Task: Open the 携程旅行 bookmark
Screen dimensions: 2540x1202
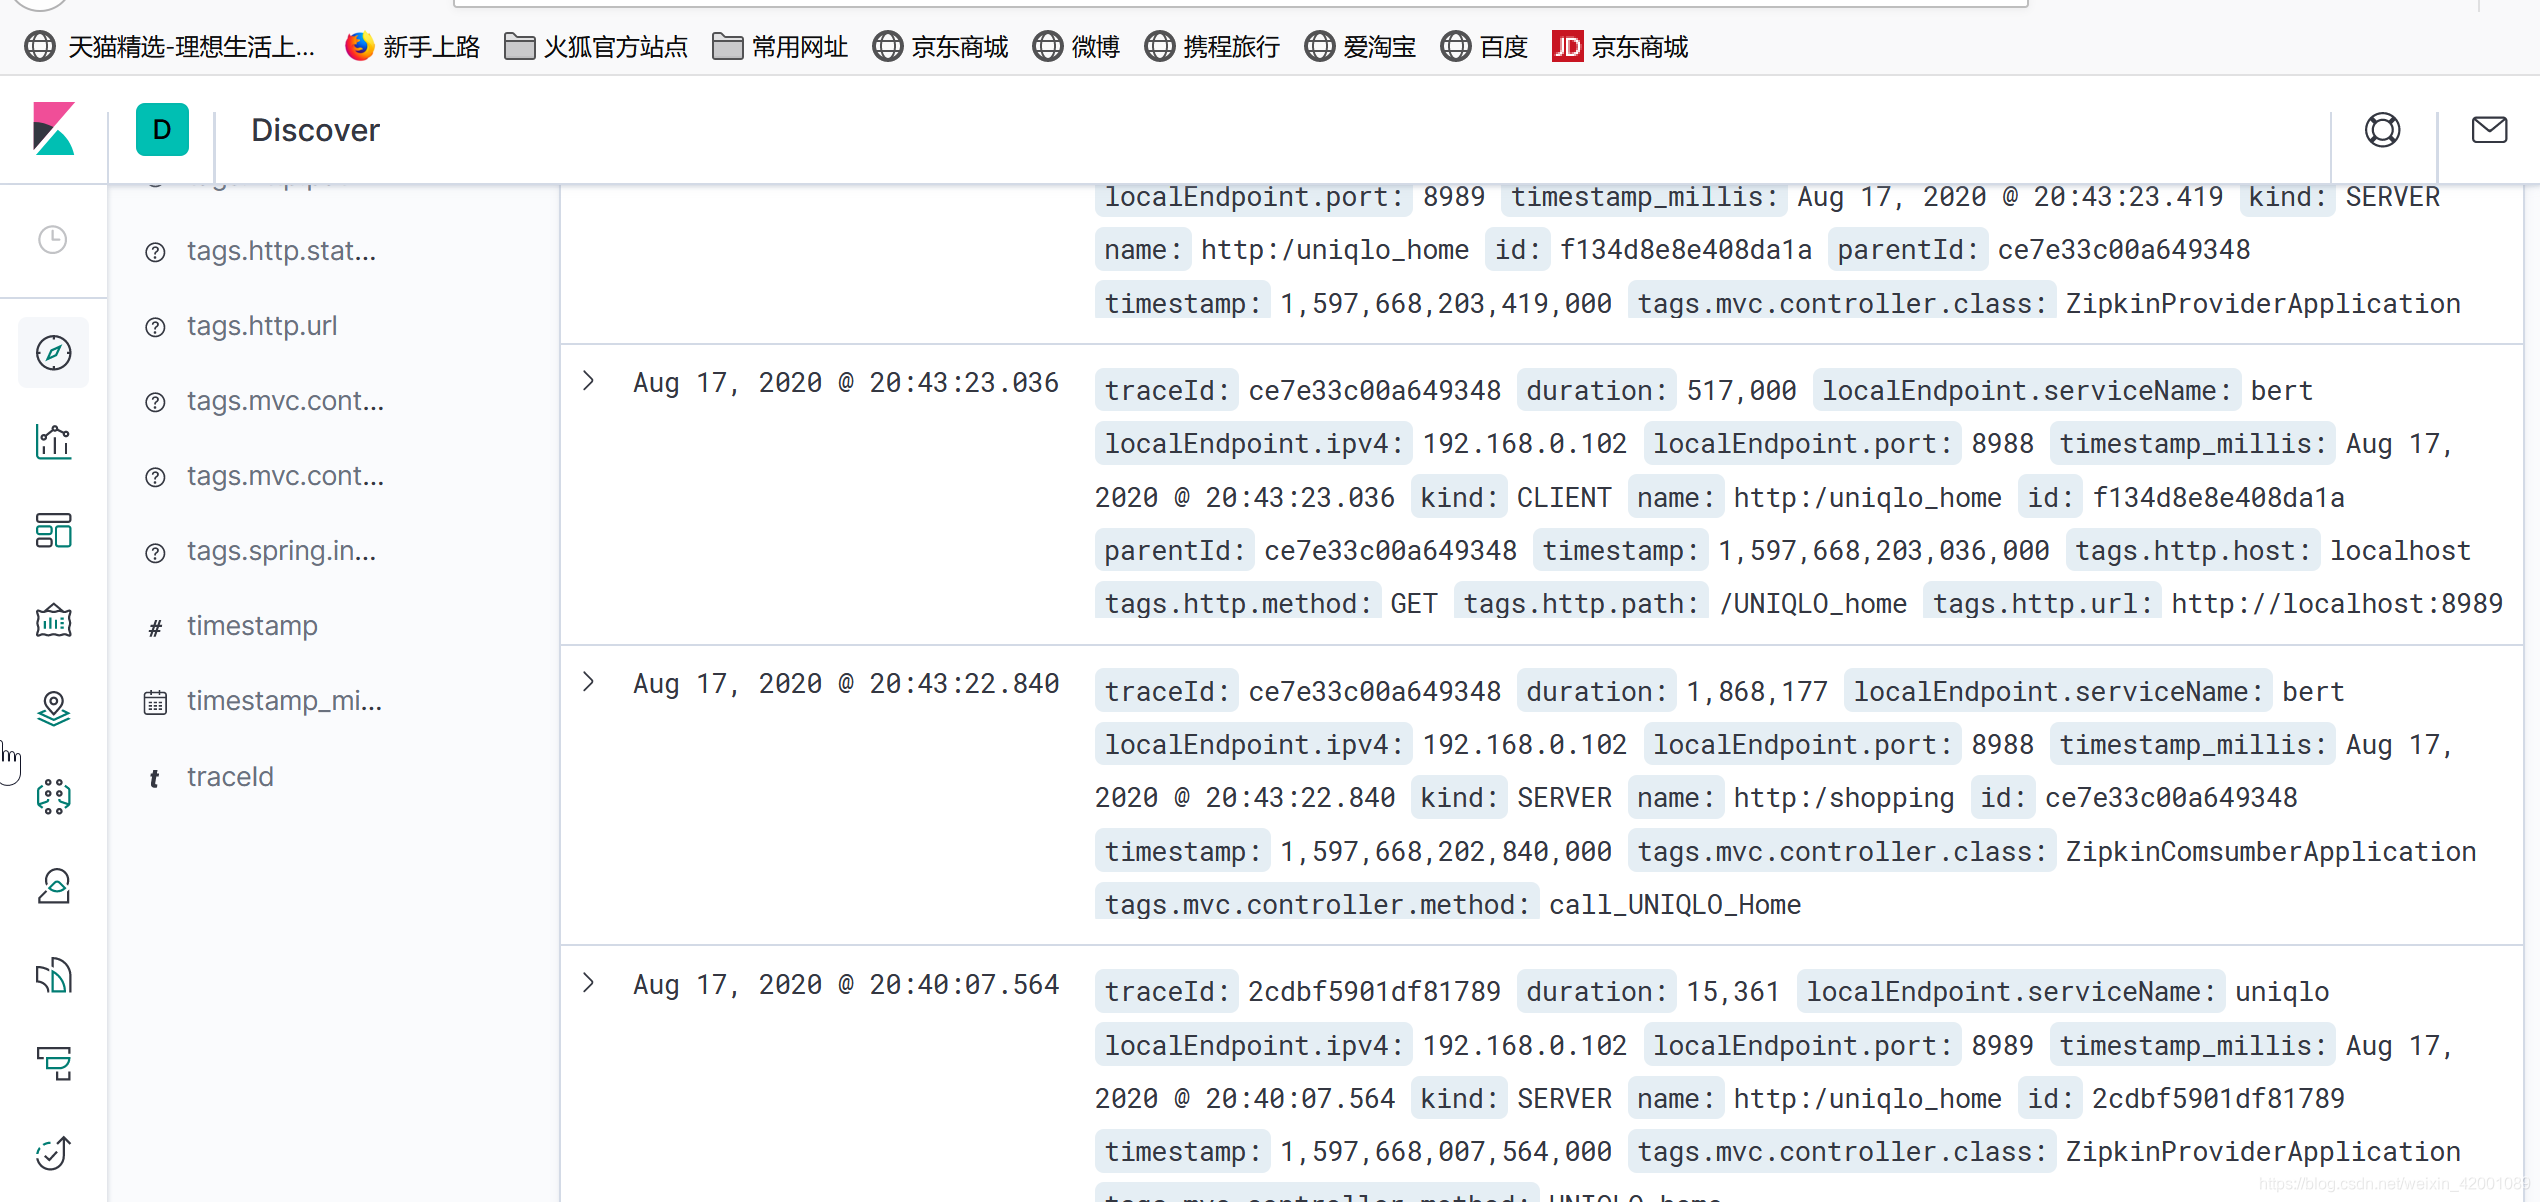Action: (1212, 46)
